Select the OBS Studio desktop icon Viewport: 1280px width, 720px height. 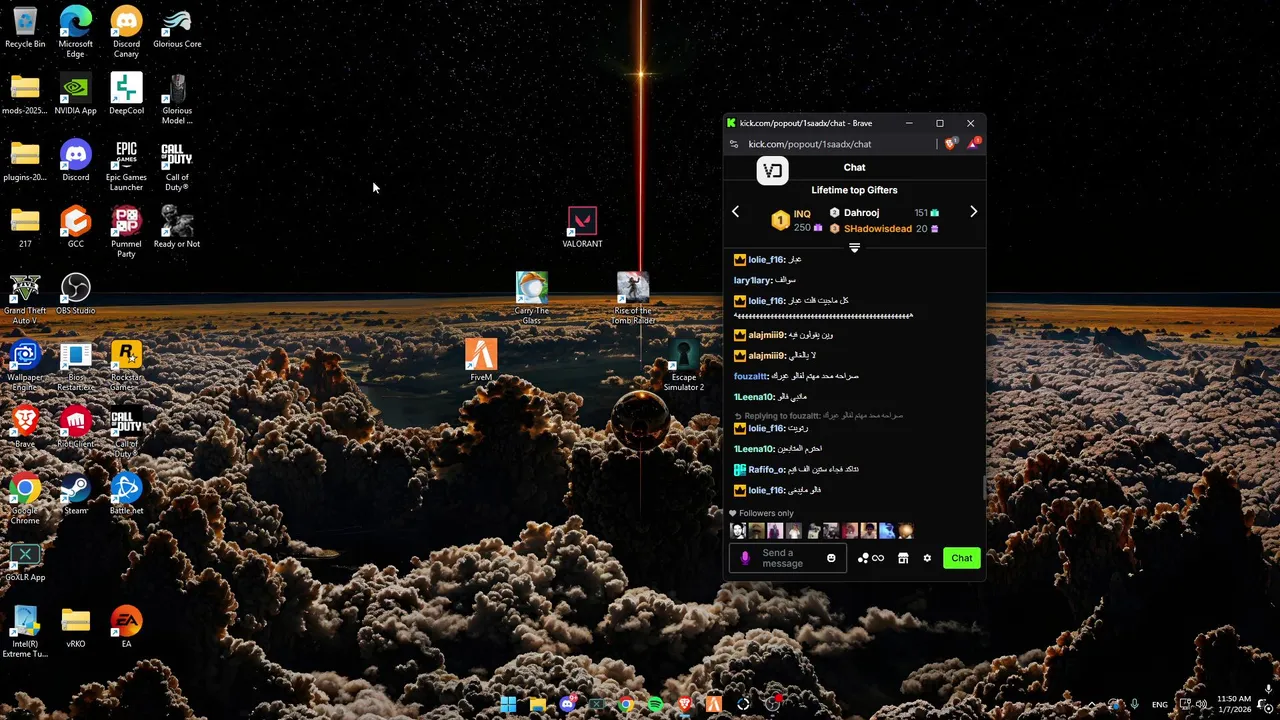click(75, 294)
